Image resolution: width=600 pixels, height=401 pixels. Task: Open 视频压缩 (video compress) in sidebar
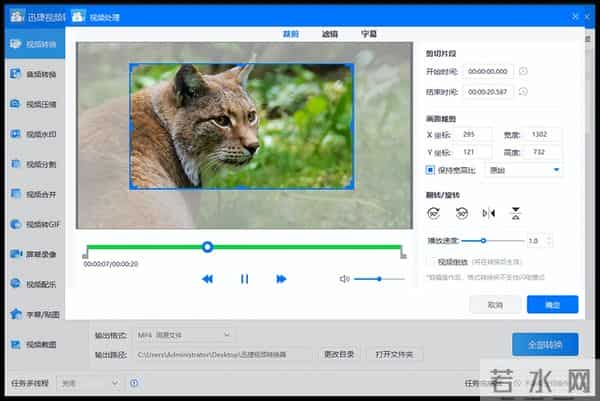tap(34, 104)
